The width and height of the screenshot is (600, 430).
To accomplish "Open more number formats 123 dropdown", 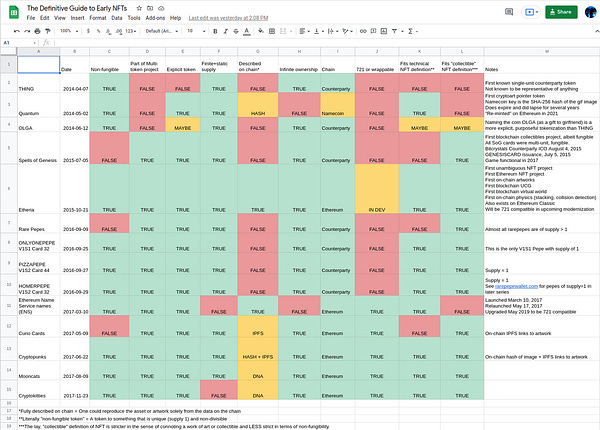I will [130, 31].
